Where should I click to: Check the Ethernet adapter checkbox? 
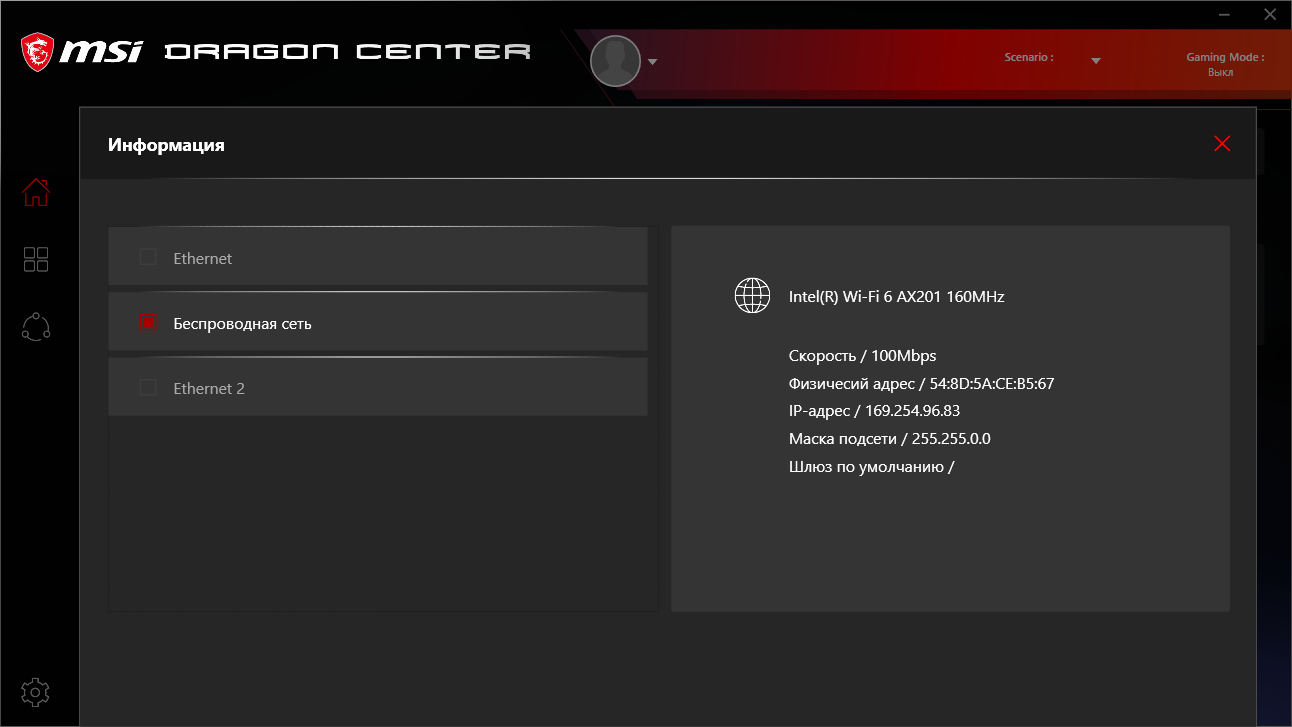(148, 258)
